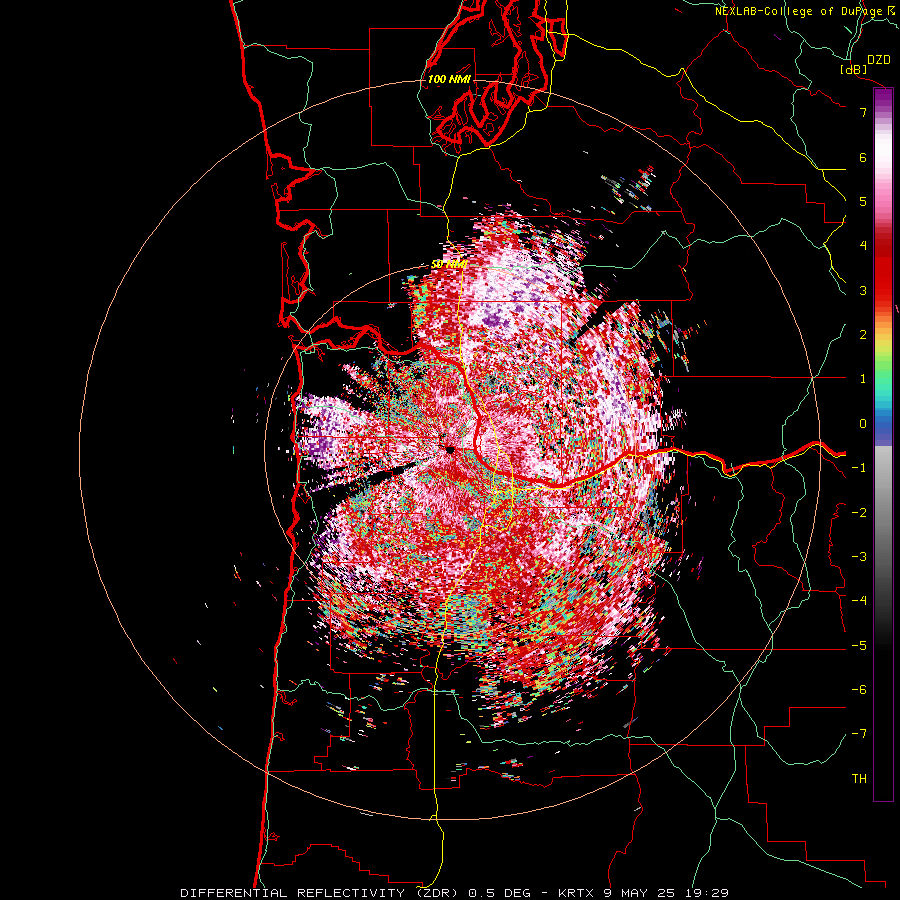Click the -1 value on the color scale
Screen dimensions: 900x900
tap(859, 468)
